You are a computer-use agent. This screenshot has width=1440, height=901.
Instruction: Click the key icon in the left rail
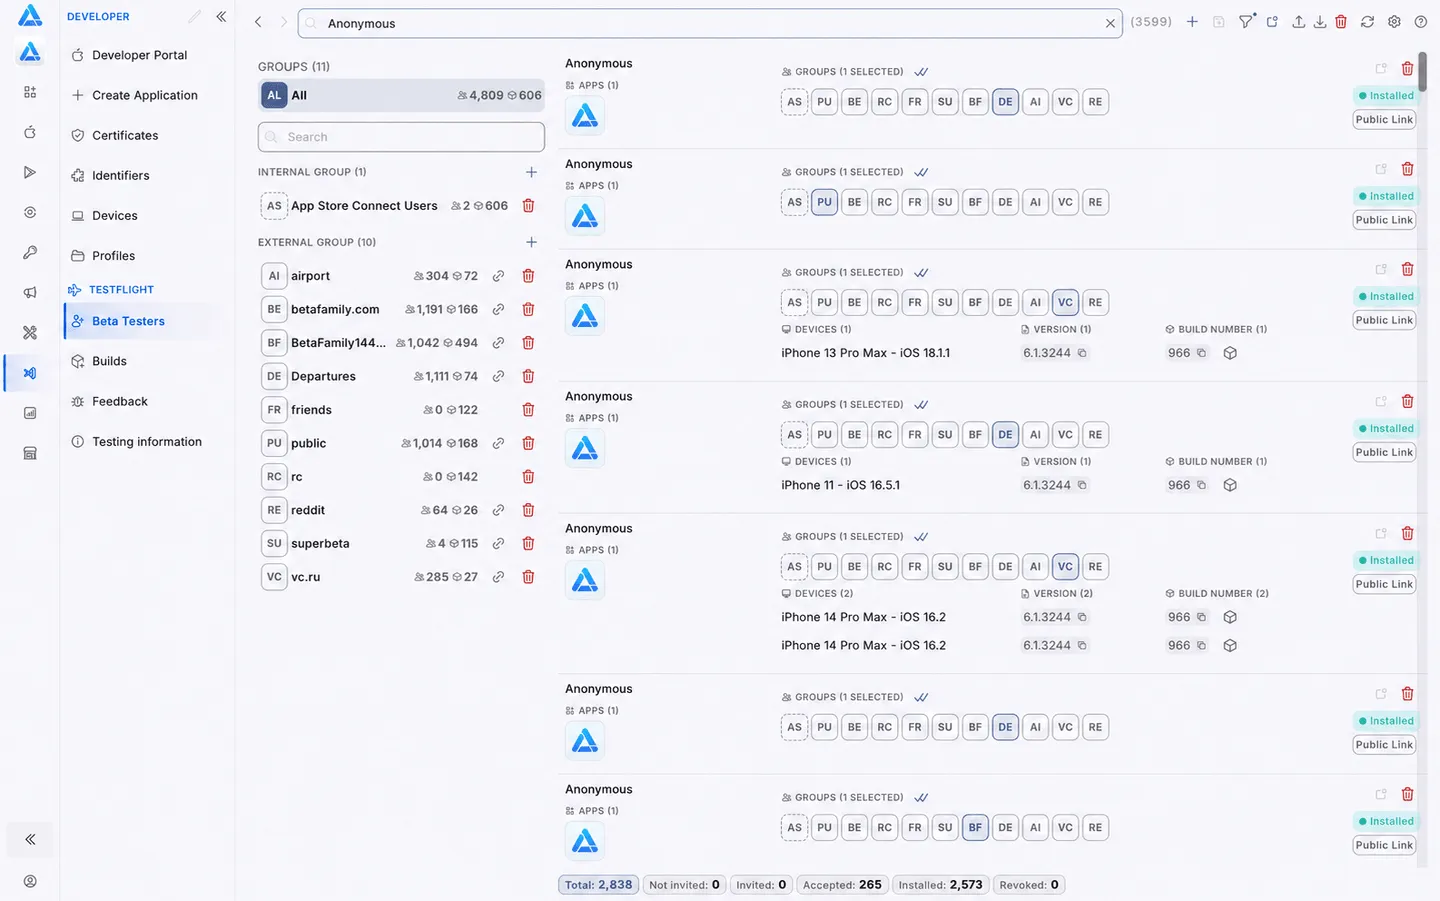[30, 252]
